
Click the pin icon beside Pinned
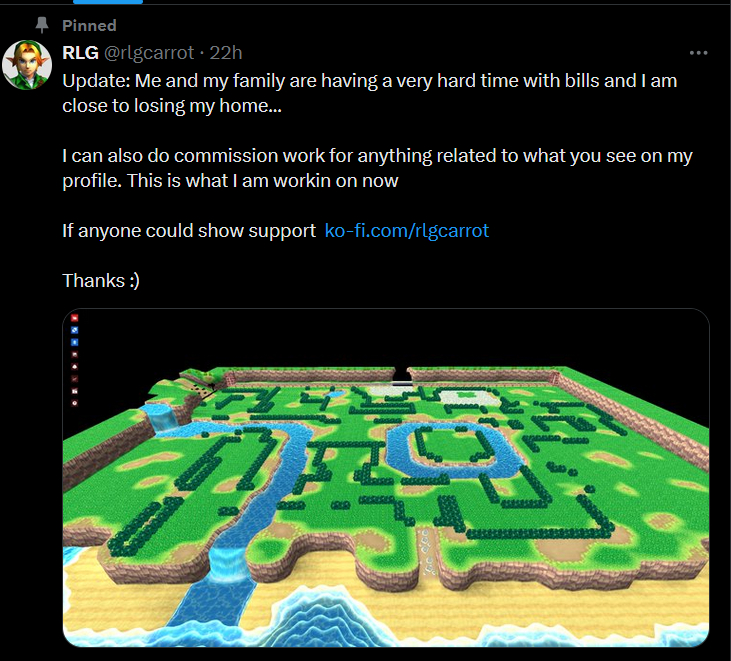pyautogui.click(x=42, y=25)
